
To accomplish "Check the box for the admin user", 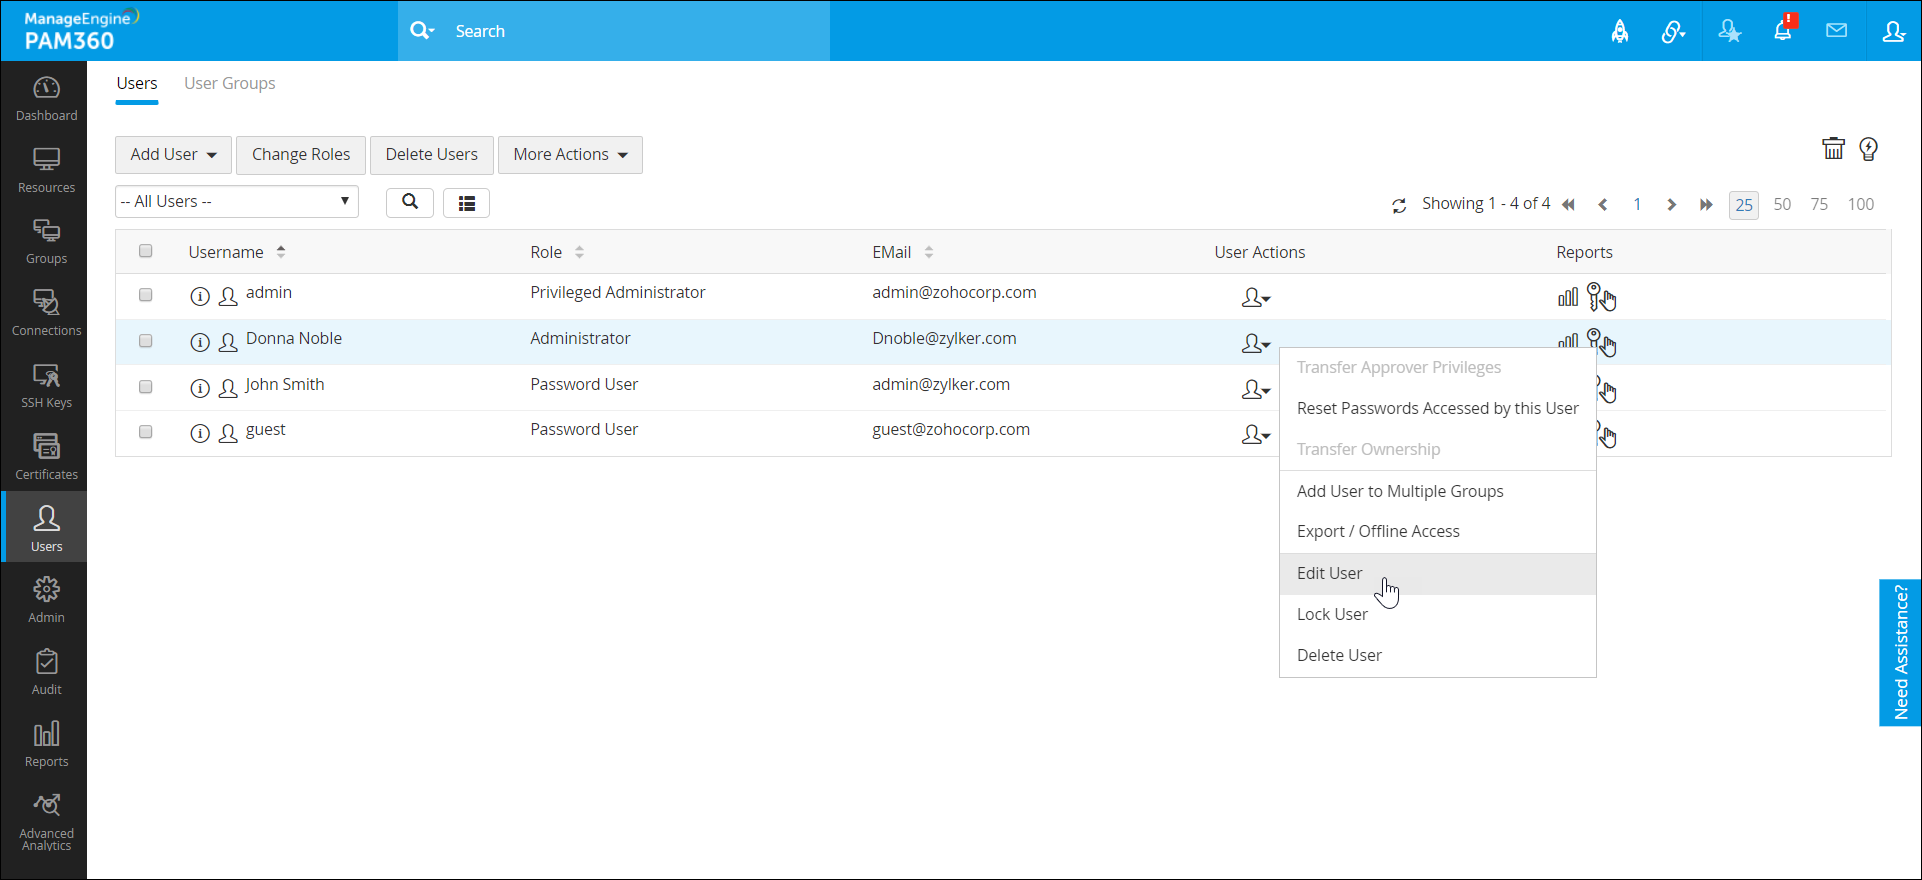I will [x=146, y=295].
